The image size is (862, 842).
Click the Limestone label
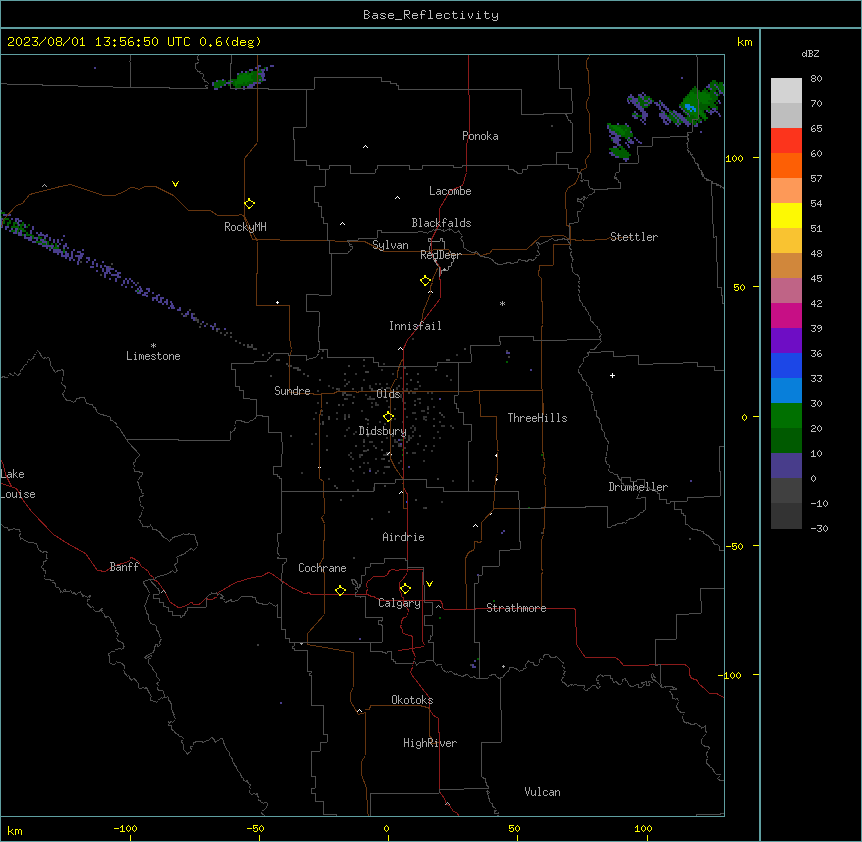click(x=153, y=356)
